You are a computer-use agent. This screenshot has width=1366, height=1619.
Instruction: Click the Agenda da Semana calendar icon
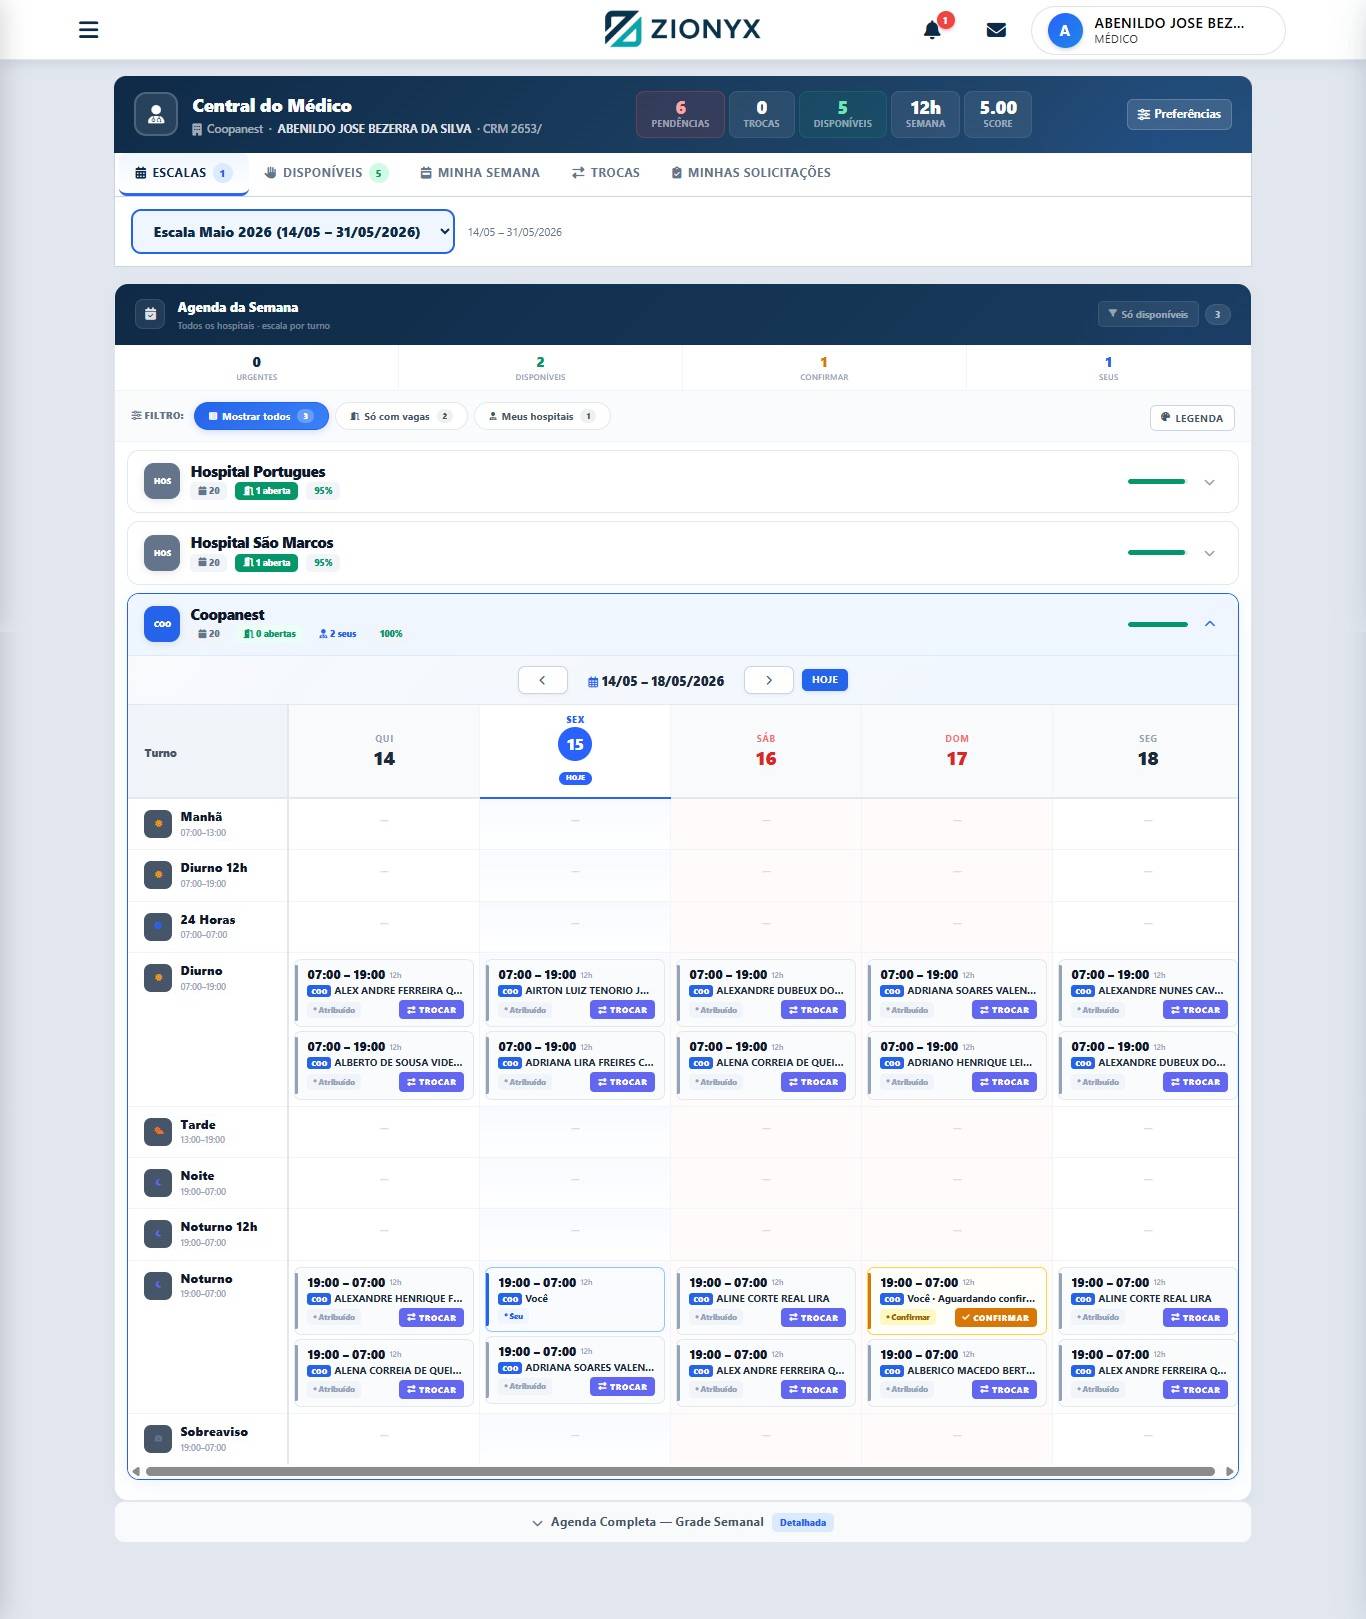(150, 314)
